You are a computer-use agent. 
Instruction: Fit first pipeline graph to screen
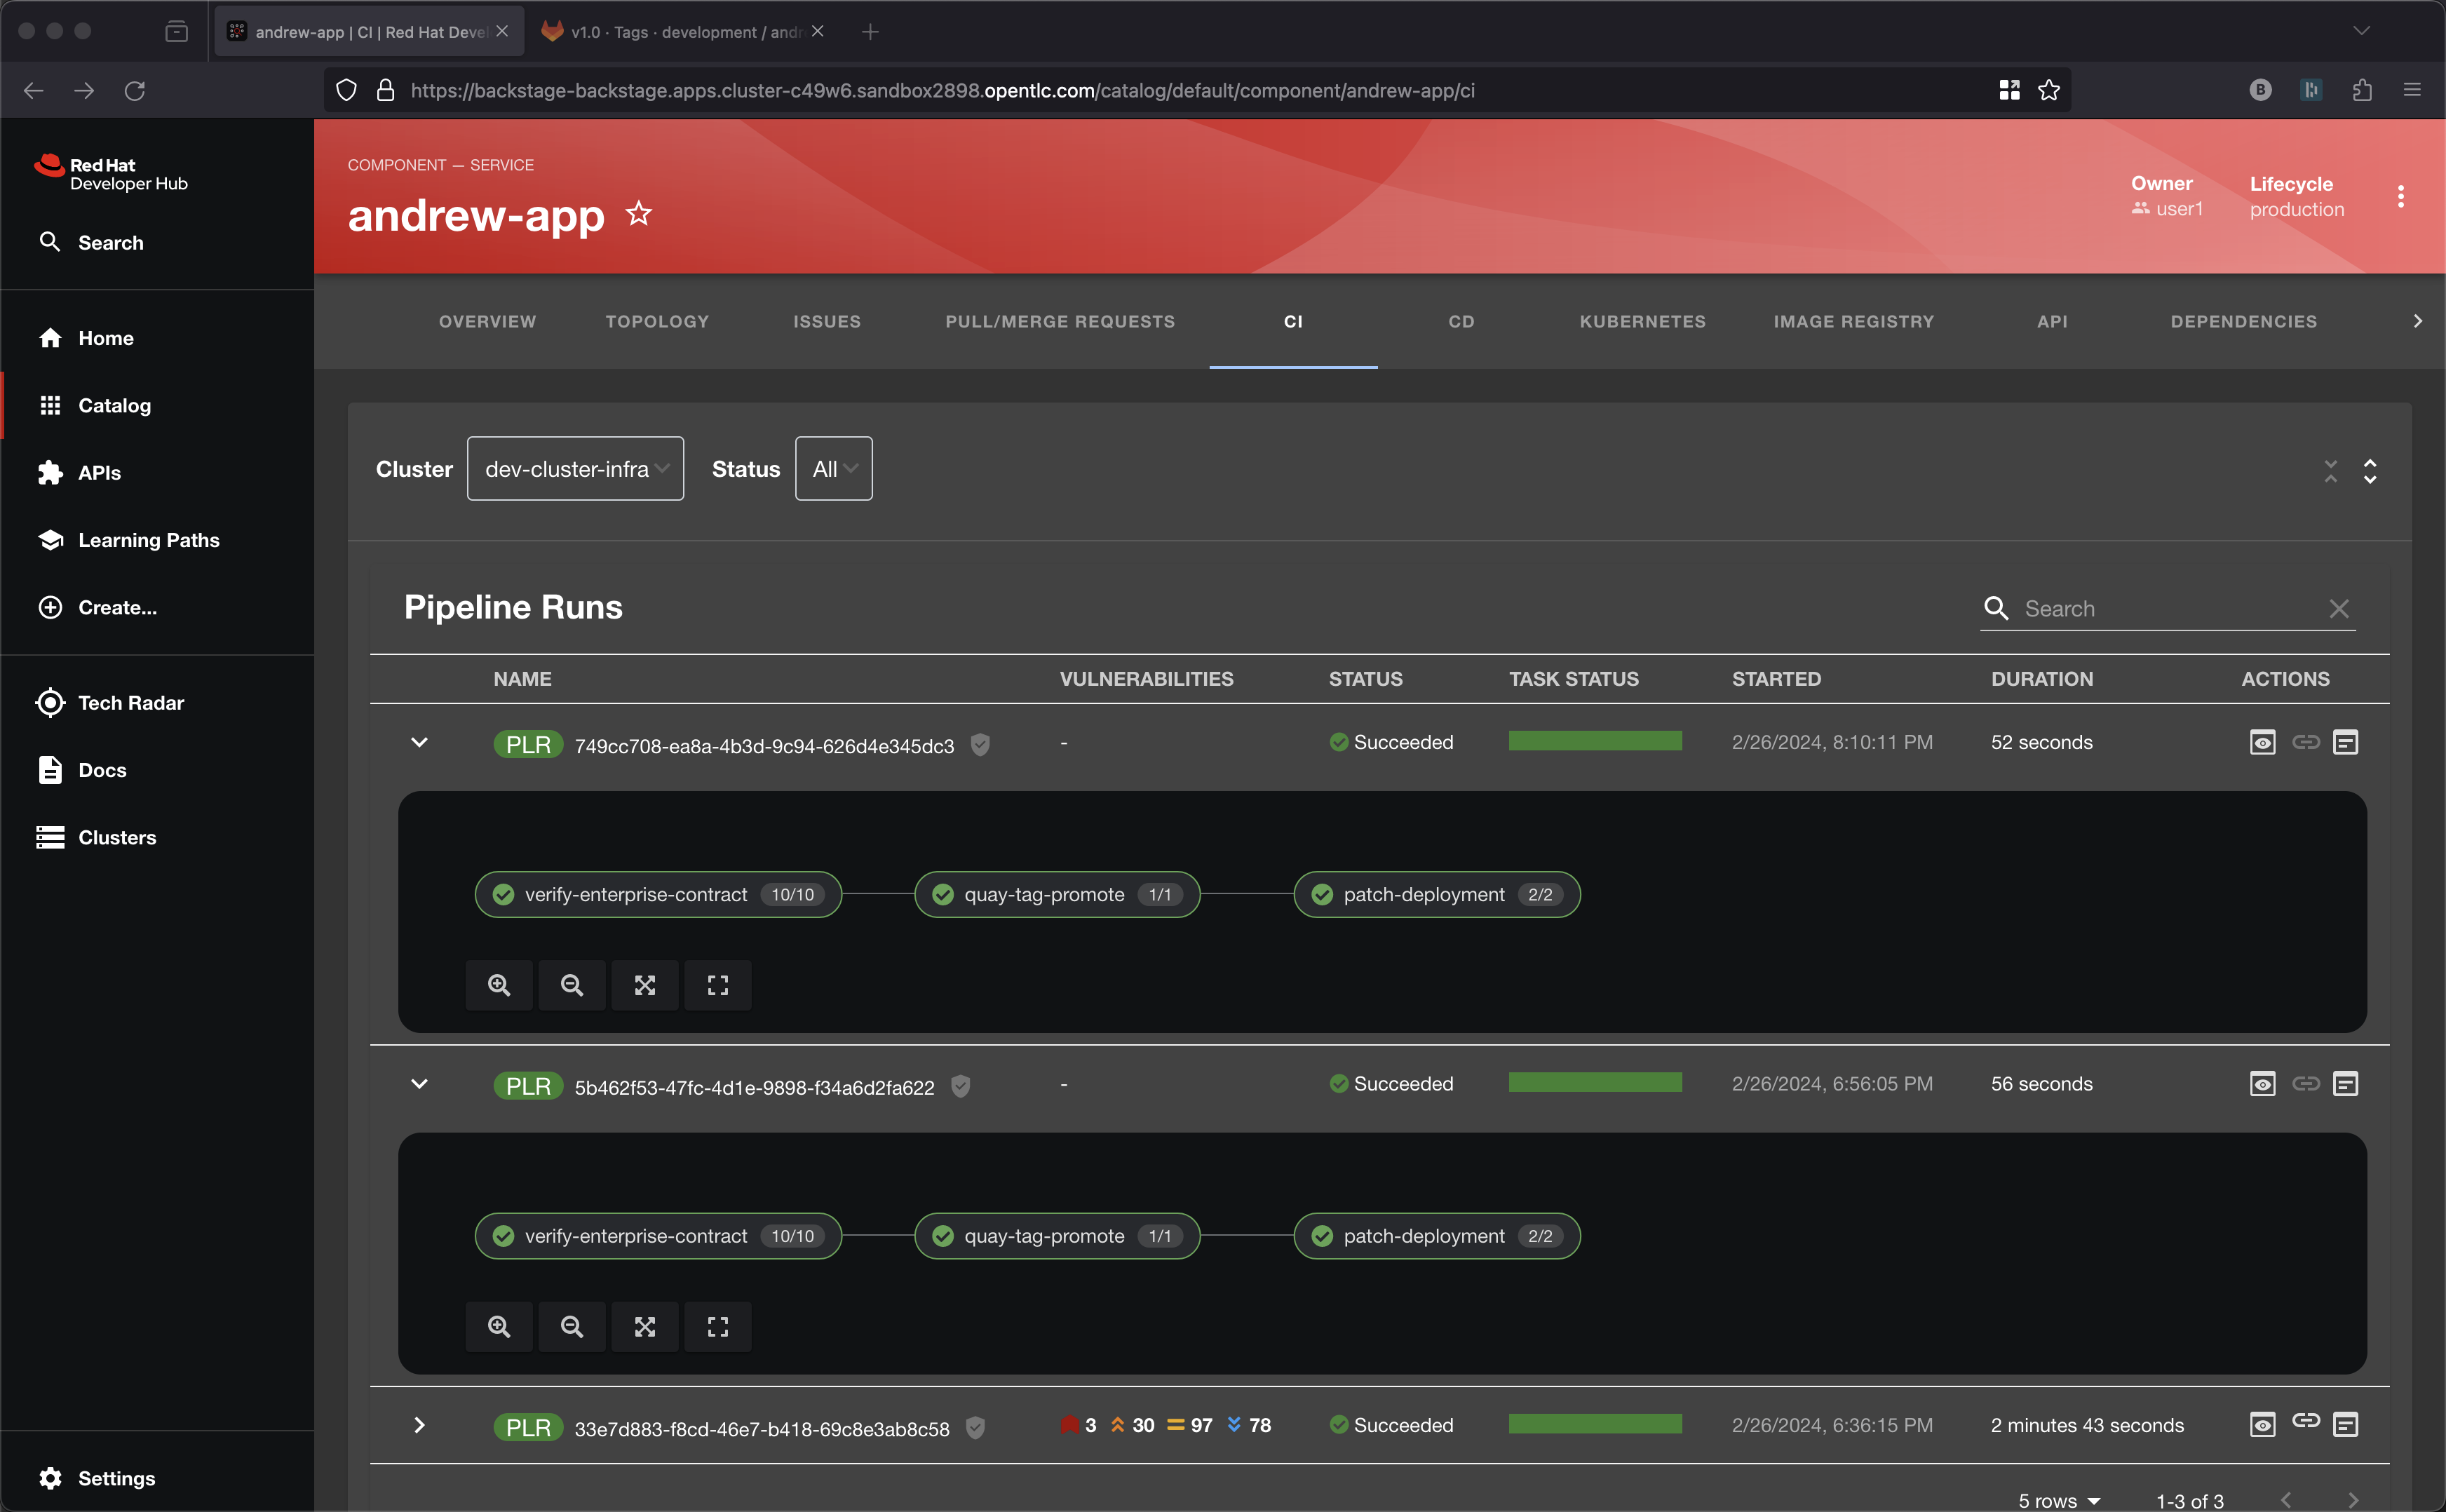point(645,985)
